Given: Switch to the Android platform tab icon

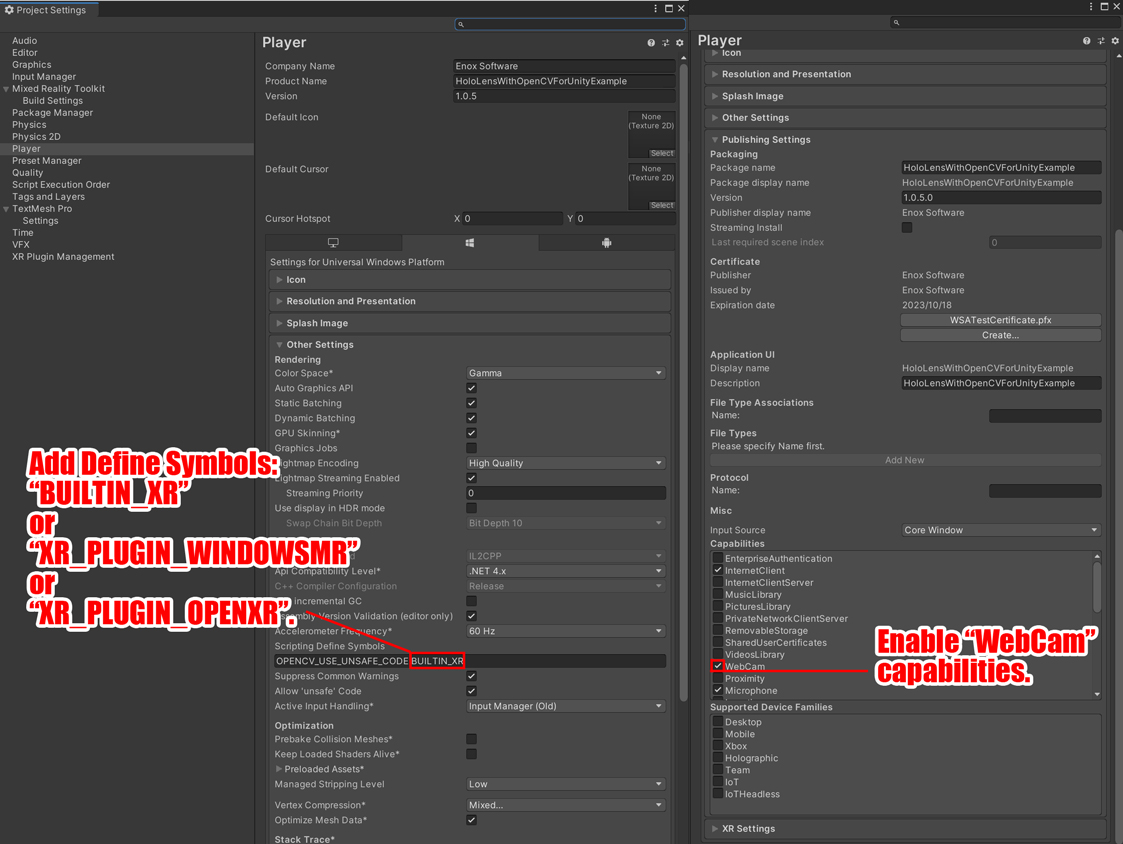Looking at the screenshot, I should tap(606, 243).
